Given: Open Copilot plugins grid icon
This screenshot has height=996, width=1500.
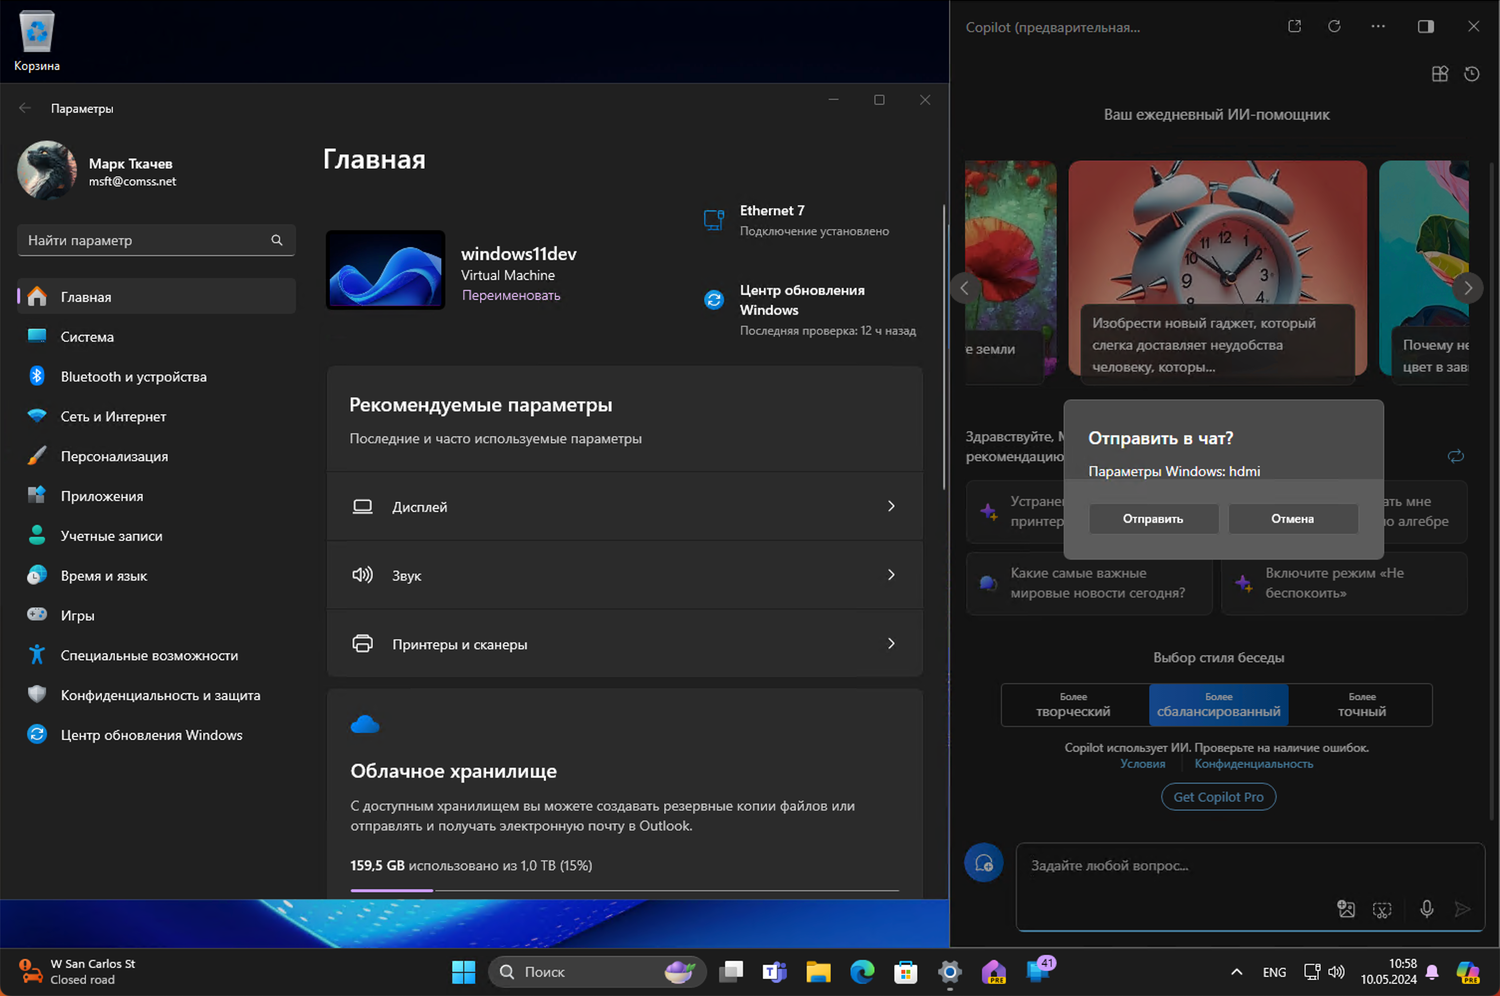Looking at the screenshot, I should [x=1440, y=74].
